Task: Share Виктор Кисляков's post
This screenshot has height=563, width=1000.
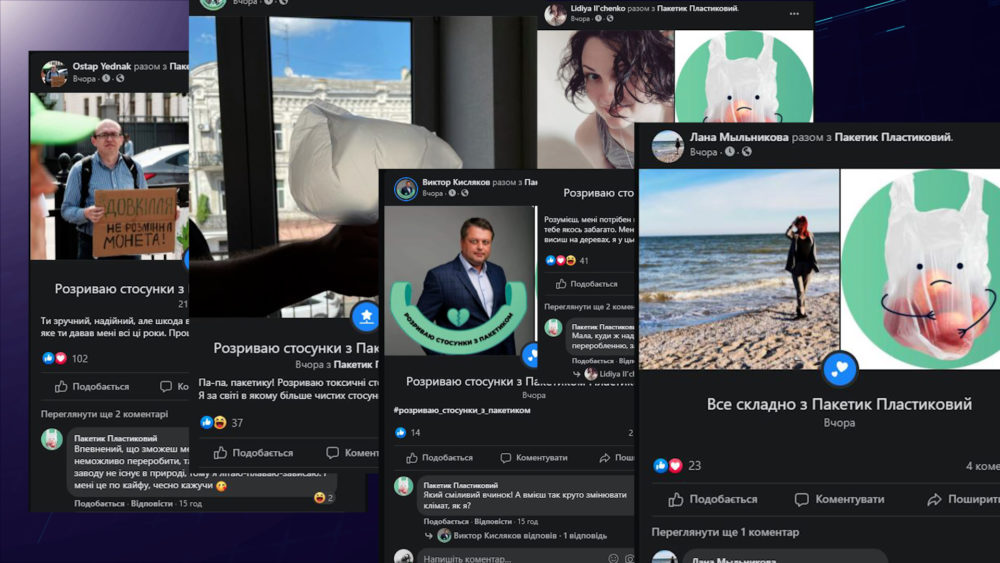Action: click(x=617, y=458)
